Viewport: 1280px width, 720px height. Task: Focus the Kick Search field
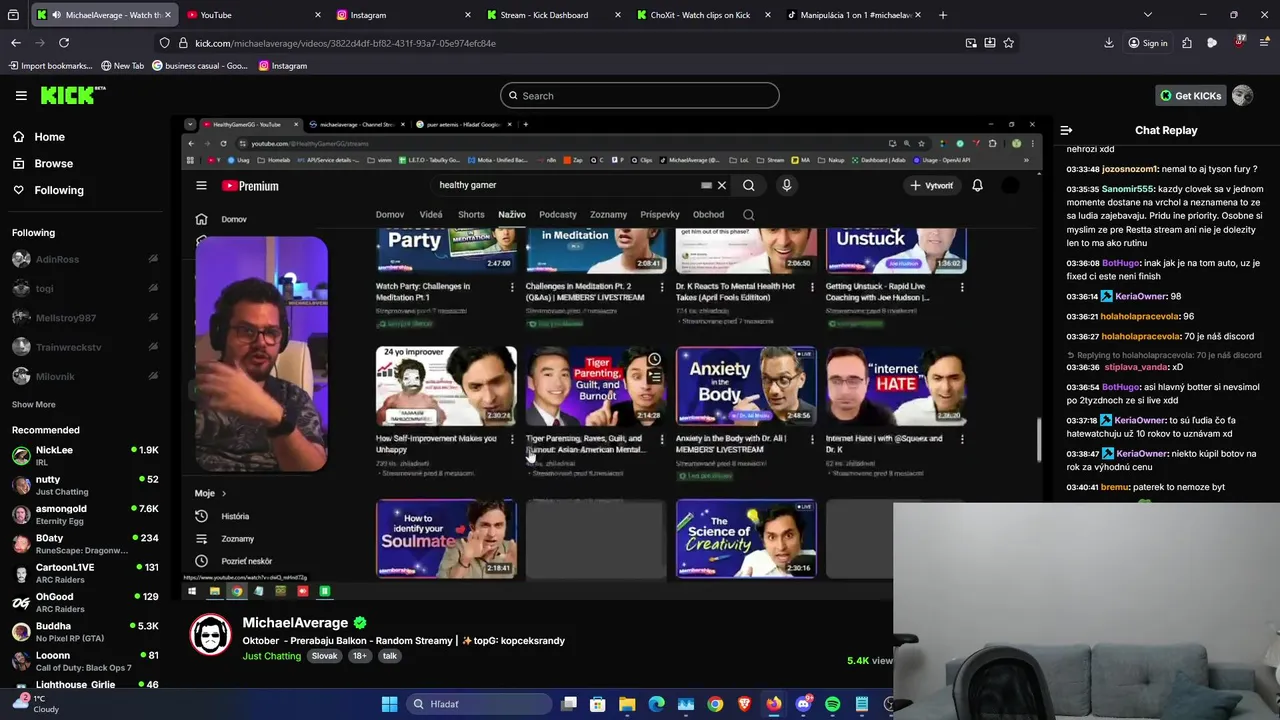(640, 96)
